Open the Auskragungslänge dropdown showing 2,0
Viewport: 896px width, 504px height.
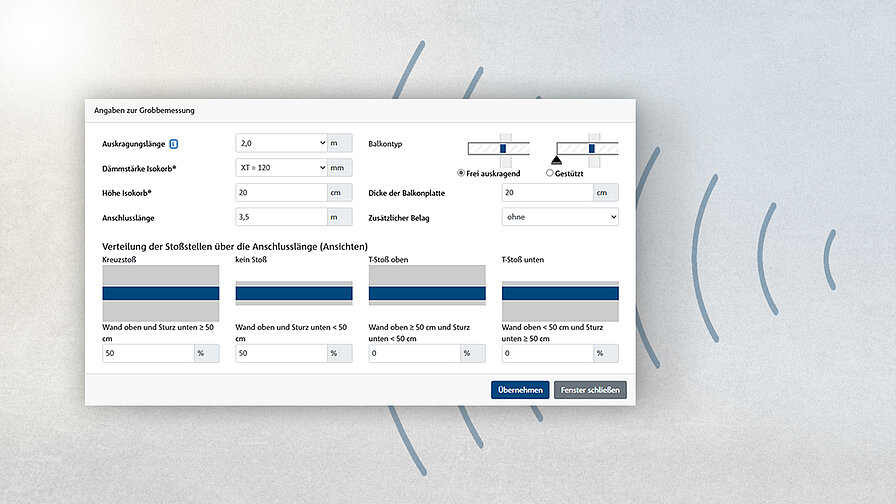[x=281, y=143]
